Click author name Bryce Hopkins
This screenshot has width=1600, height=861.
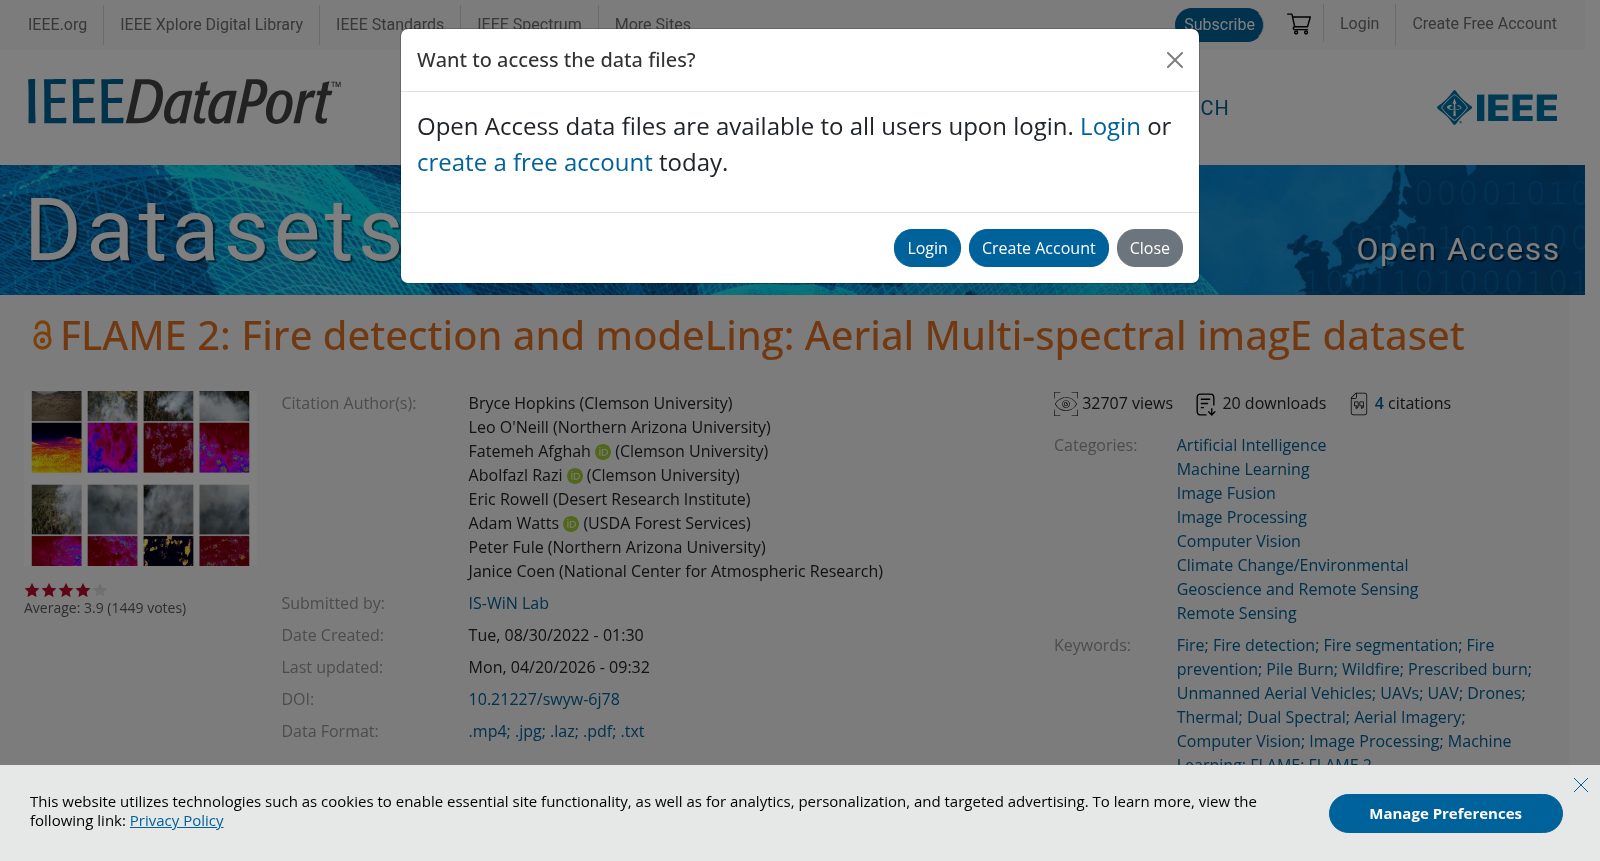click(x=522, y=404)
